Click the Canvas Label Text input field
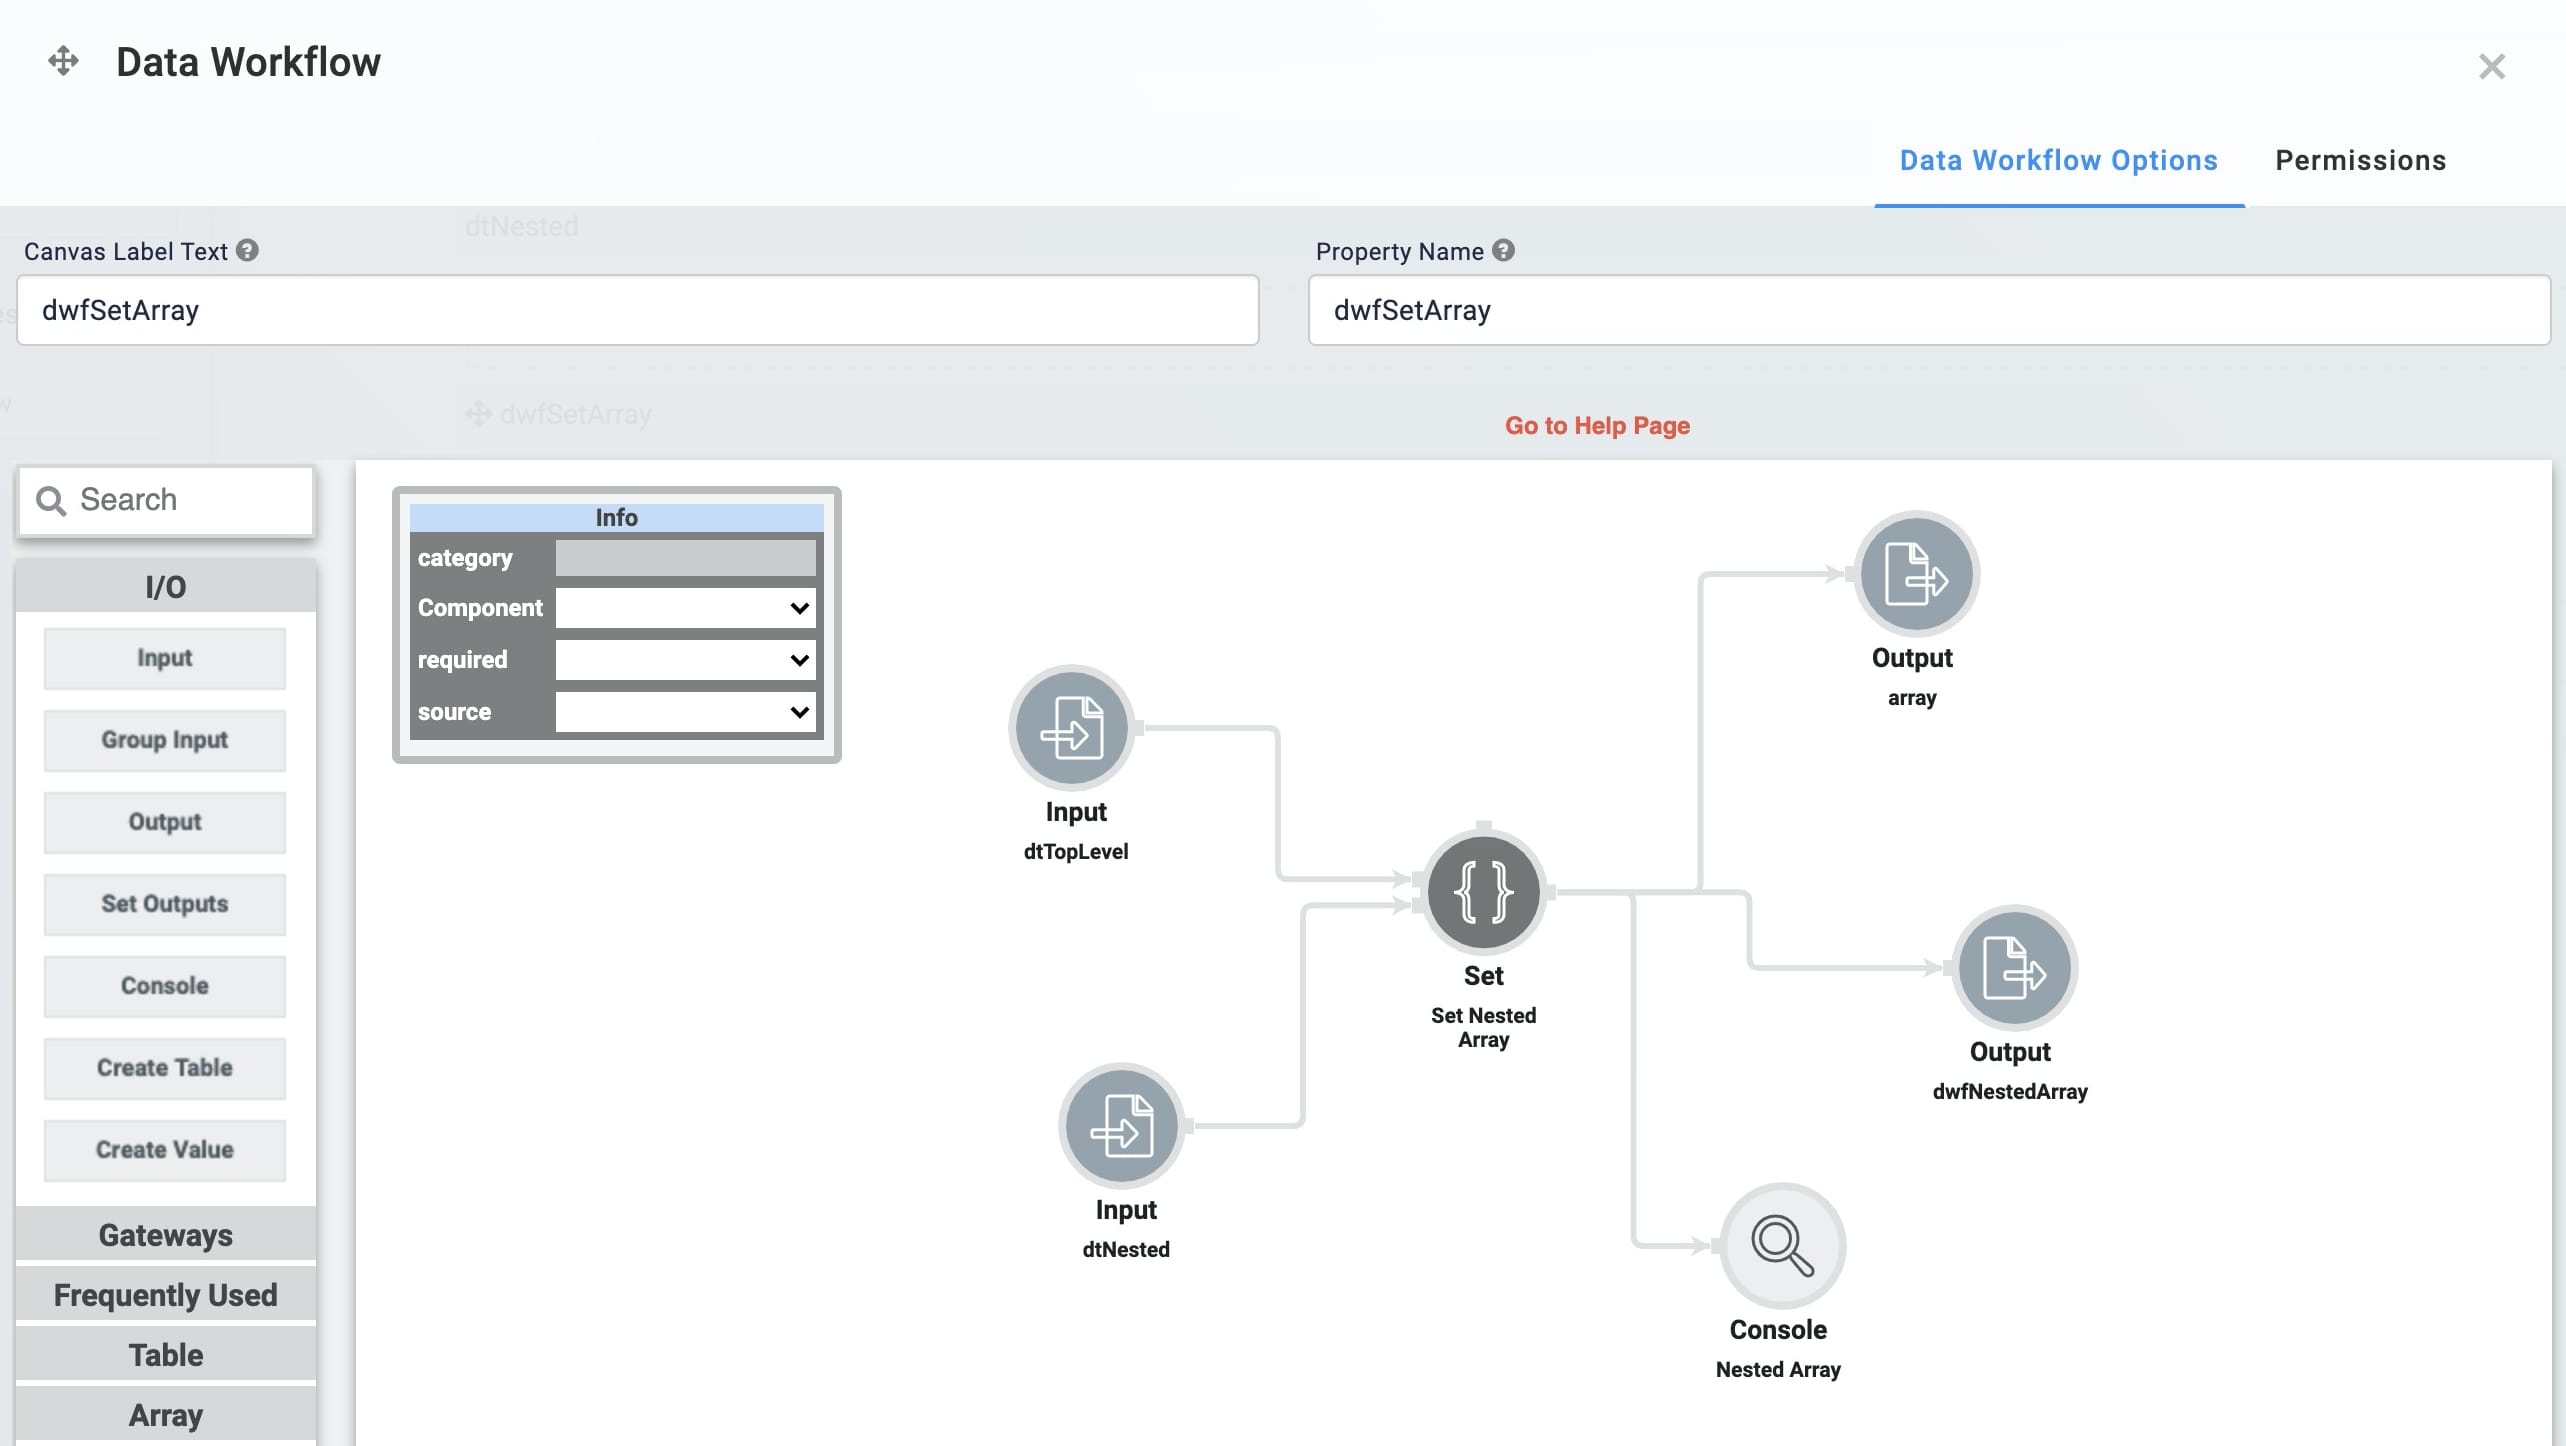Screen dimensions: 2566x1446 638,310
